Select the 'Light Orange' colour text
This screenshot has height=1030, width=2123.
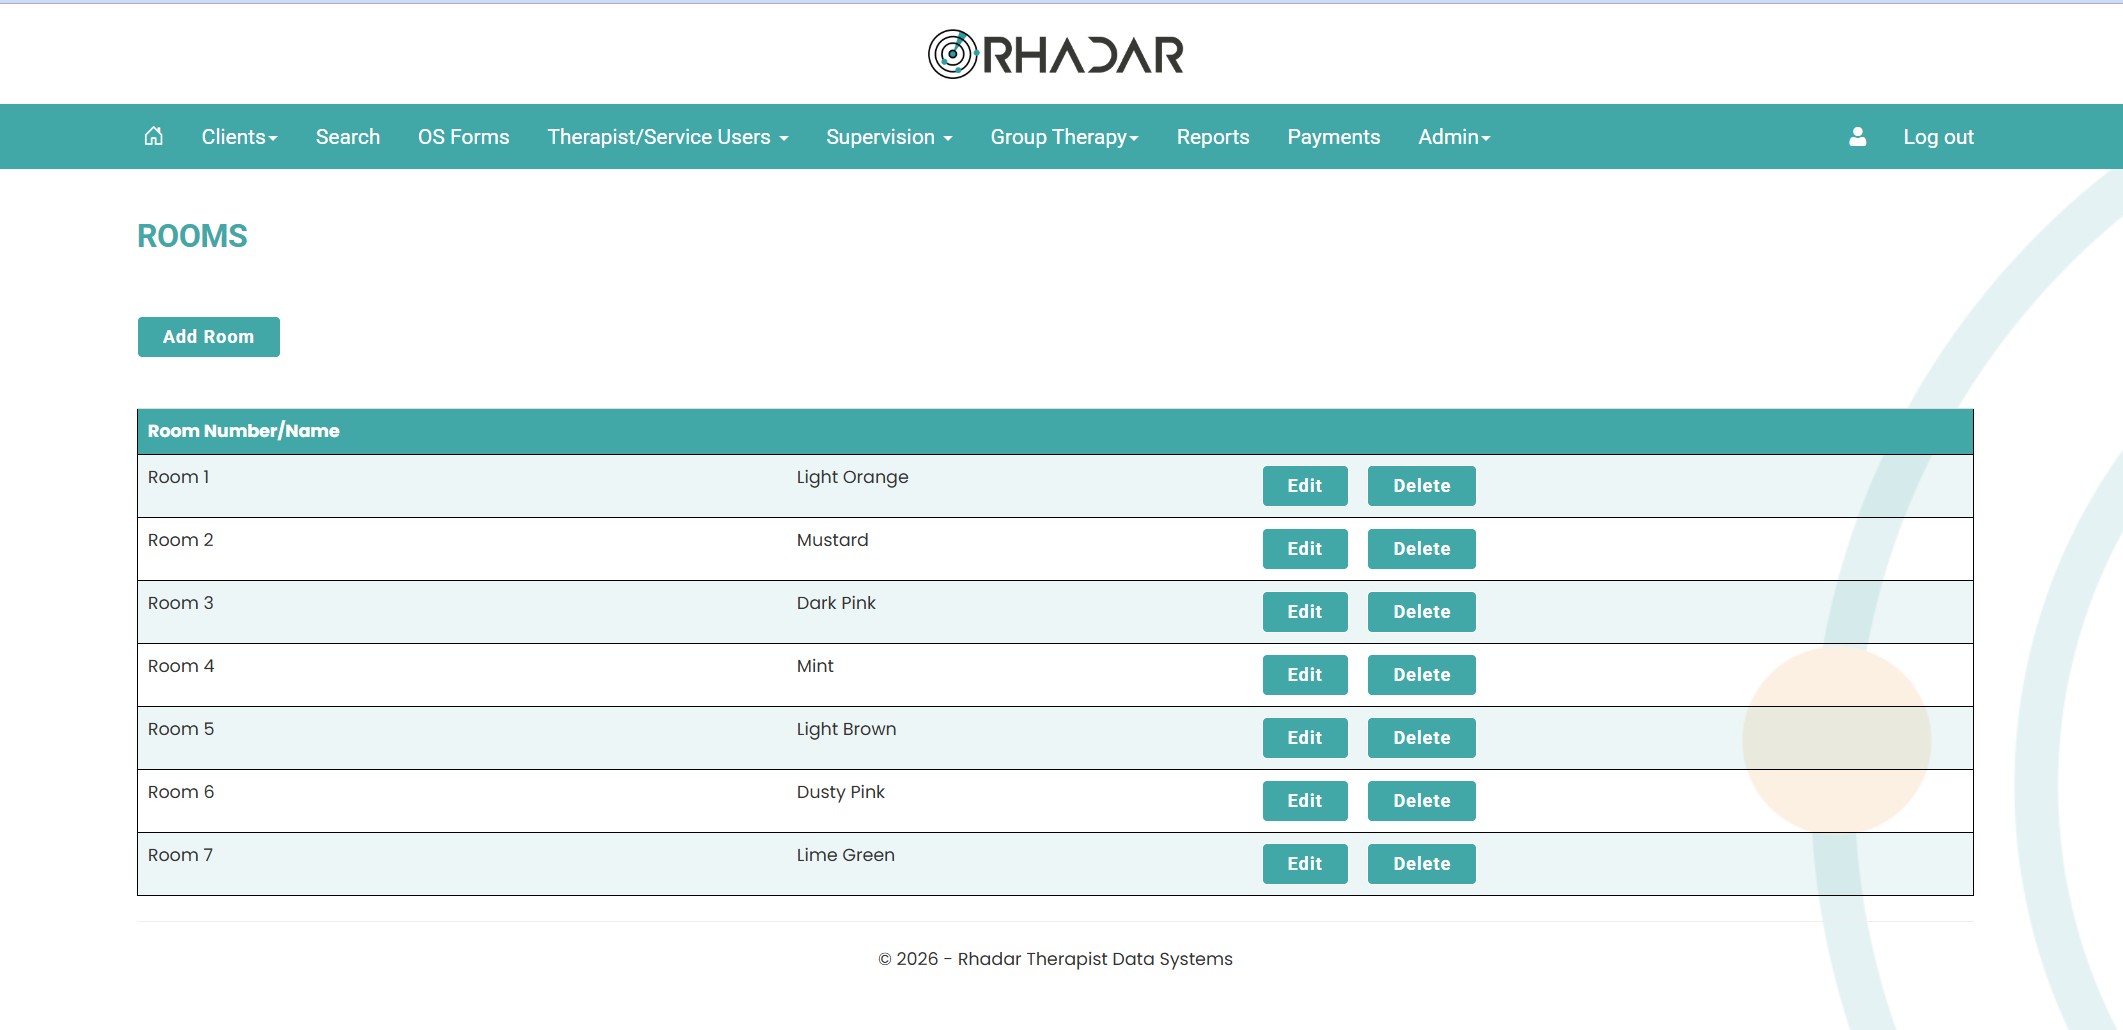853,478
